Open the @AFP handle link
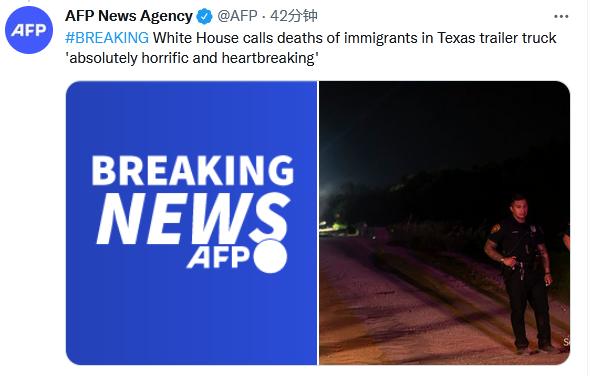Image resolution: width=595 pixels, height=376 pixels. coord(237,16)
